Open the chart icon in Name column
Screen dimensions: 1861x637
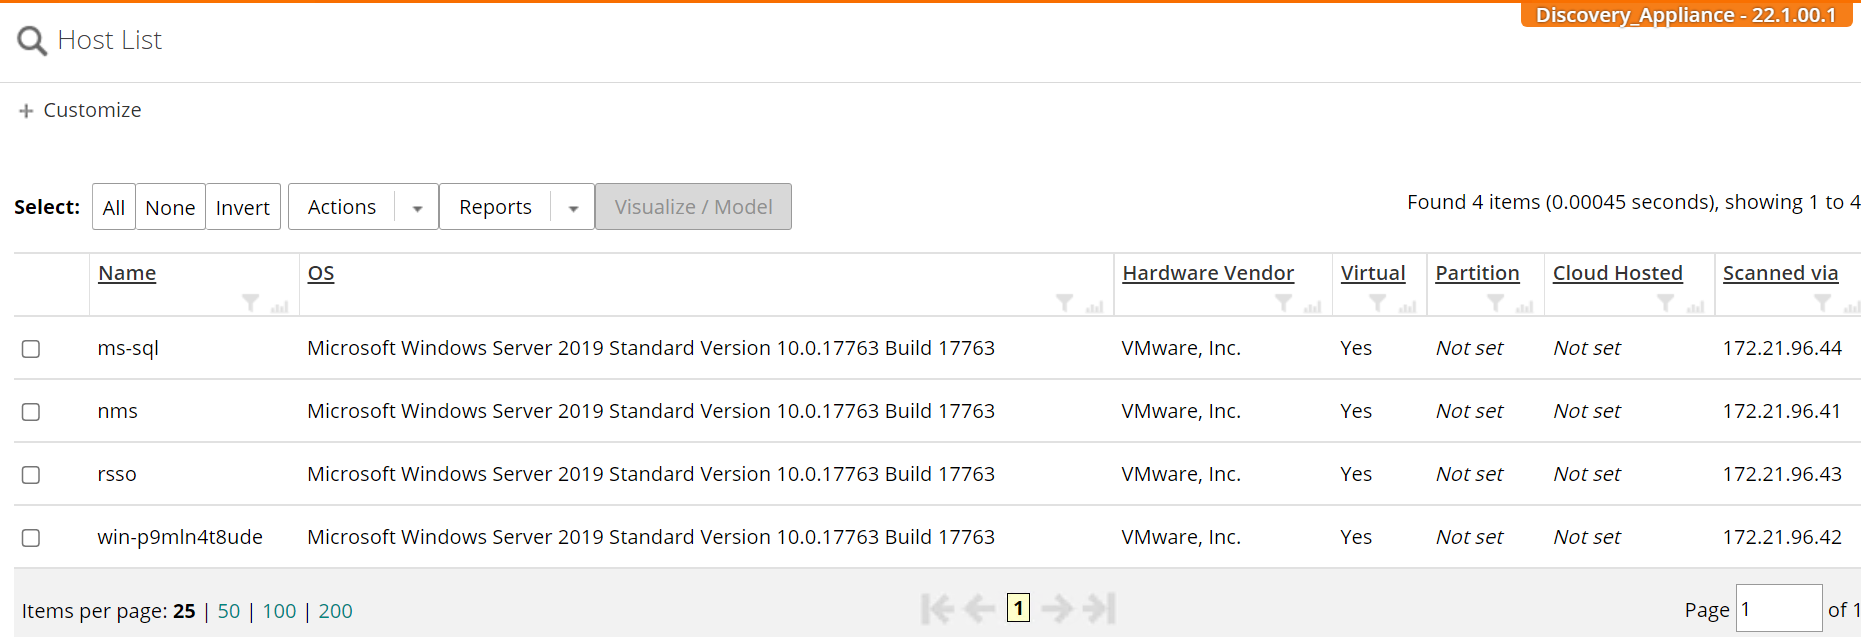pos(279,306)
